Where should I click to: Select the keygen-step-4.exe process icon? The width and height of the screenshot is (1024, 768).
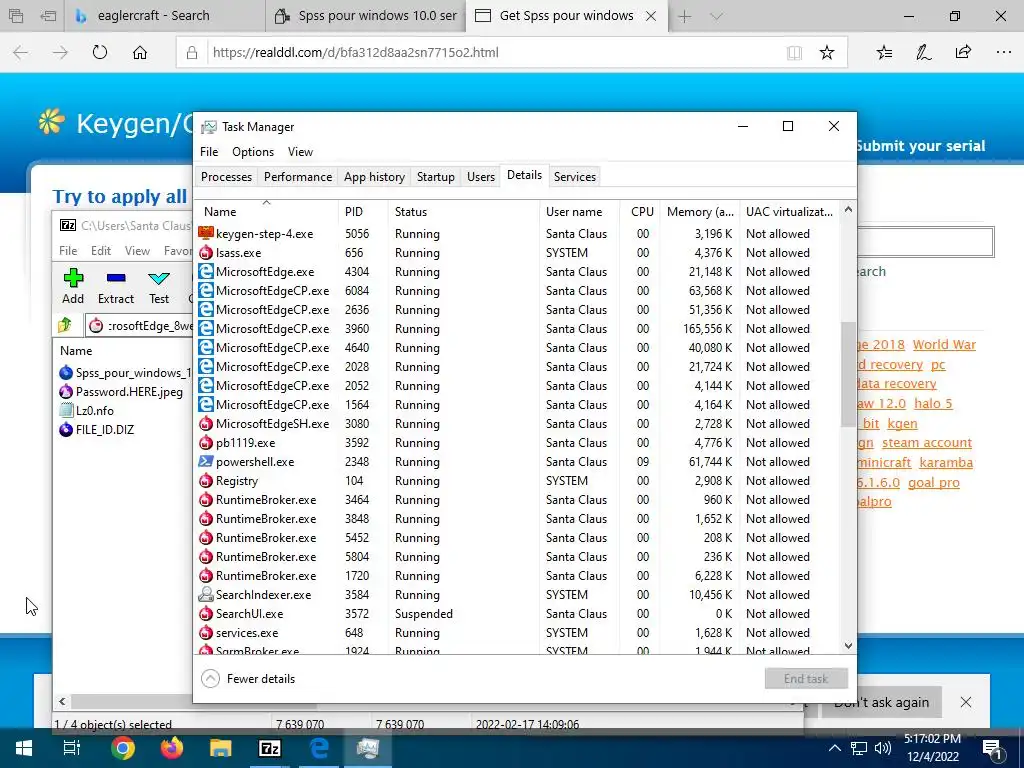pos(206,234)
